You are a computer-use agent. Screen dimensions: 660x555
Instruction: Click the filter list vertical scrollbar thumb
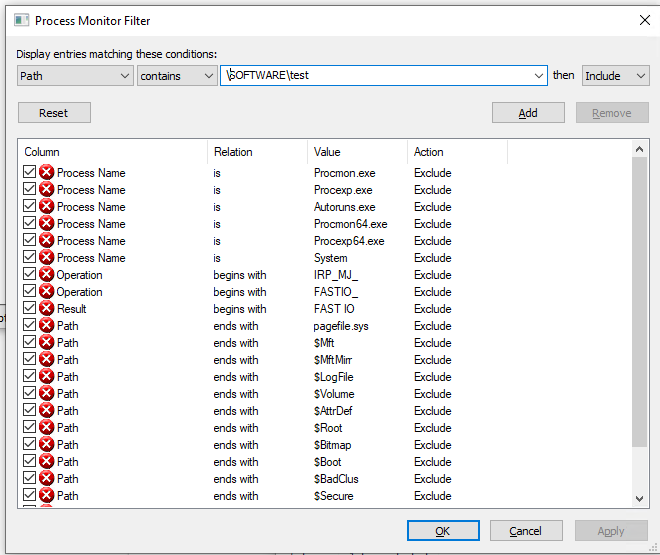pos(639,302)
